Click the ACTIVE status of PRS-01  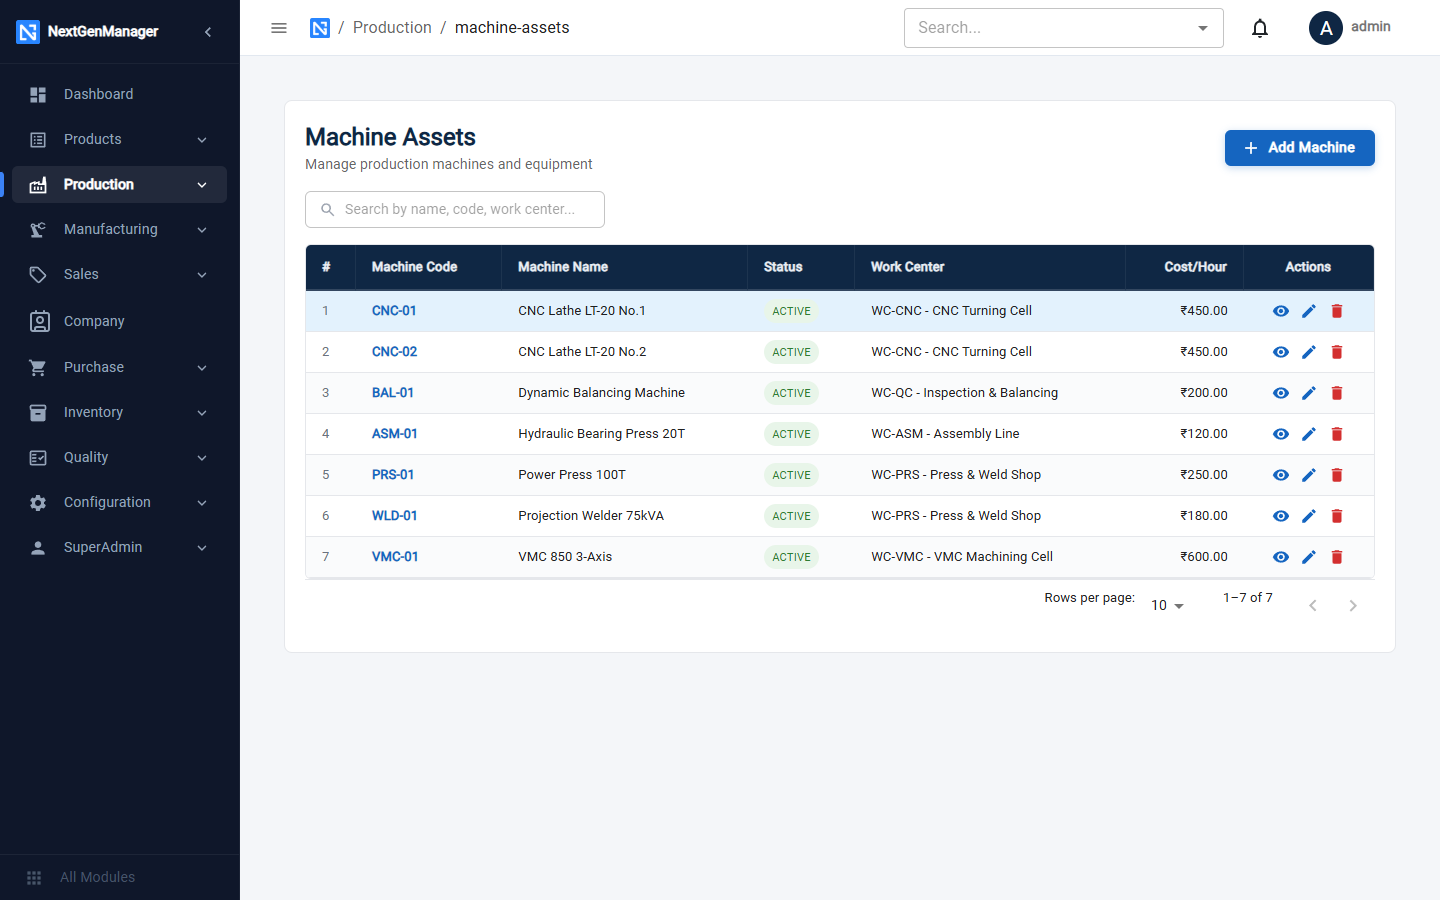[x=791, y=475]
